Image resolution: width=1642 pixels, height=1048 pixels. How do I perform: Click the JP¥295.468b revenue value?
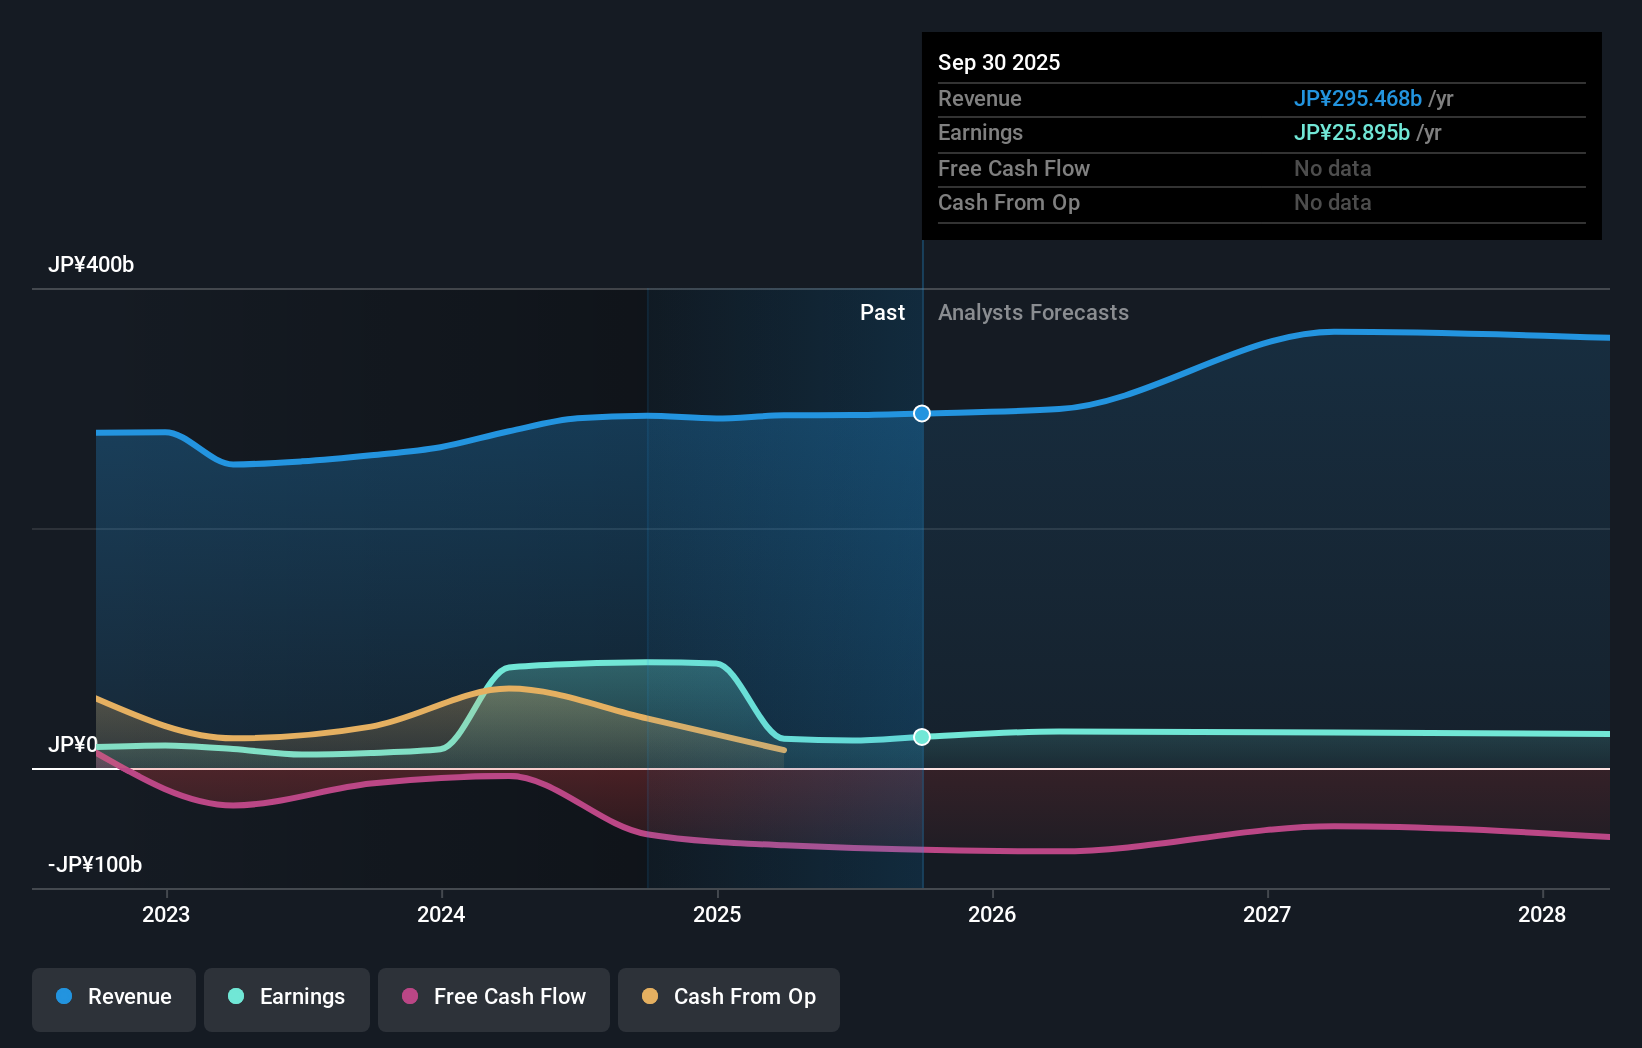point(1359,98)
